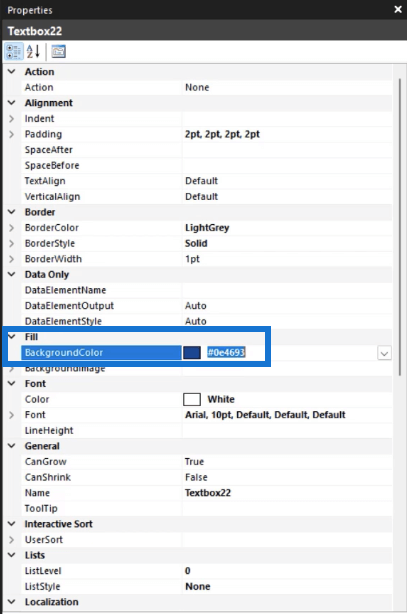Click the blue BackgroundColor swatch
The image size is (407, 614).
192,352
